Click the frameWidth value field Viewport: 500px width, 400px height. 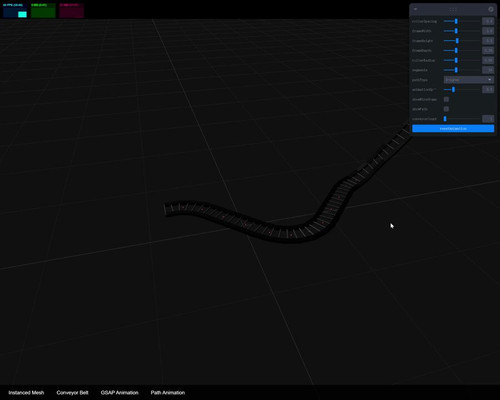[488, 31]
